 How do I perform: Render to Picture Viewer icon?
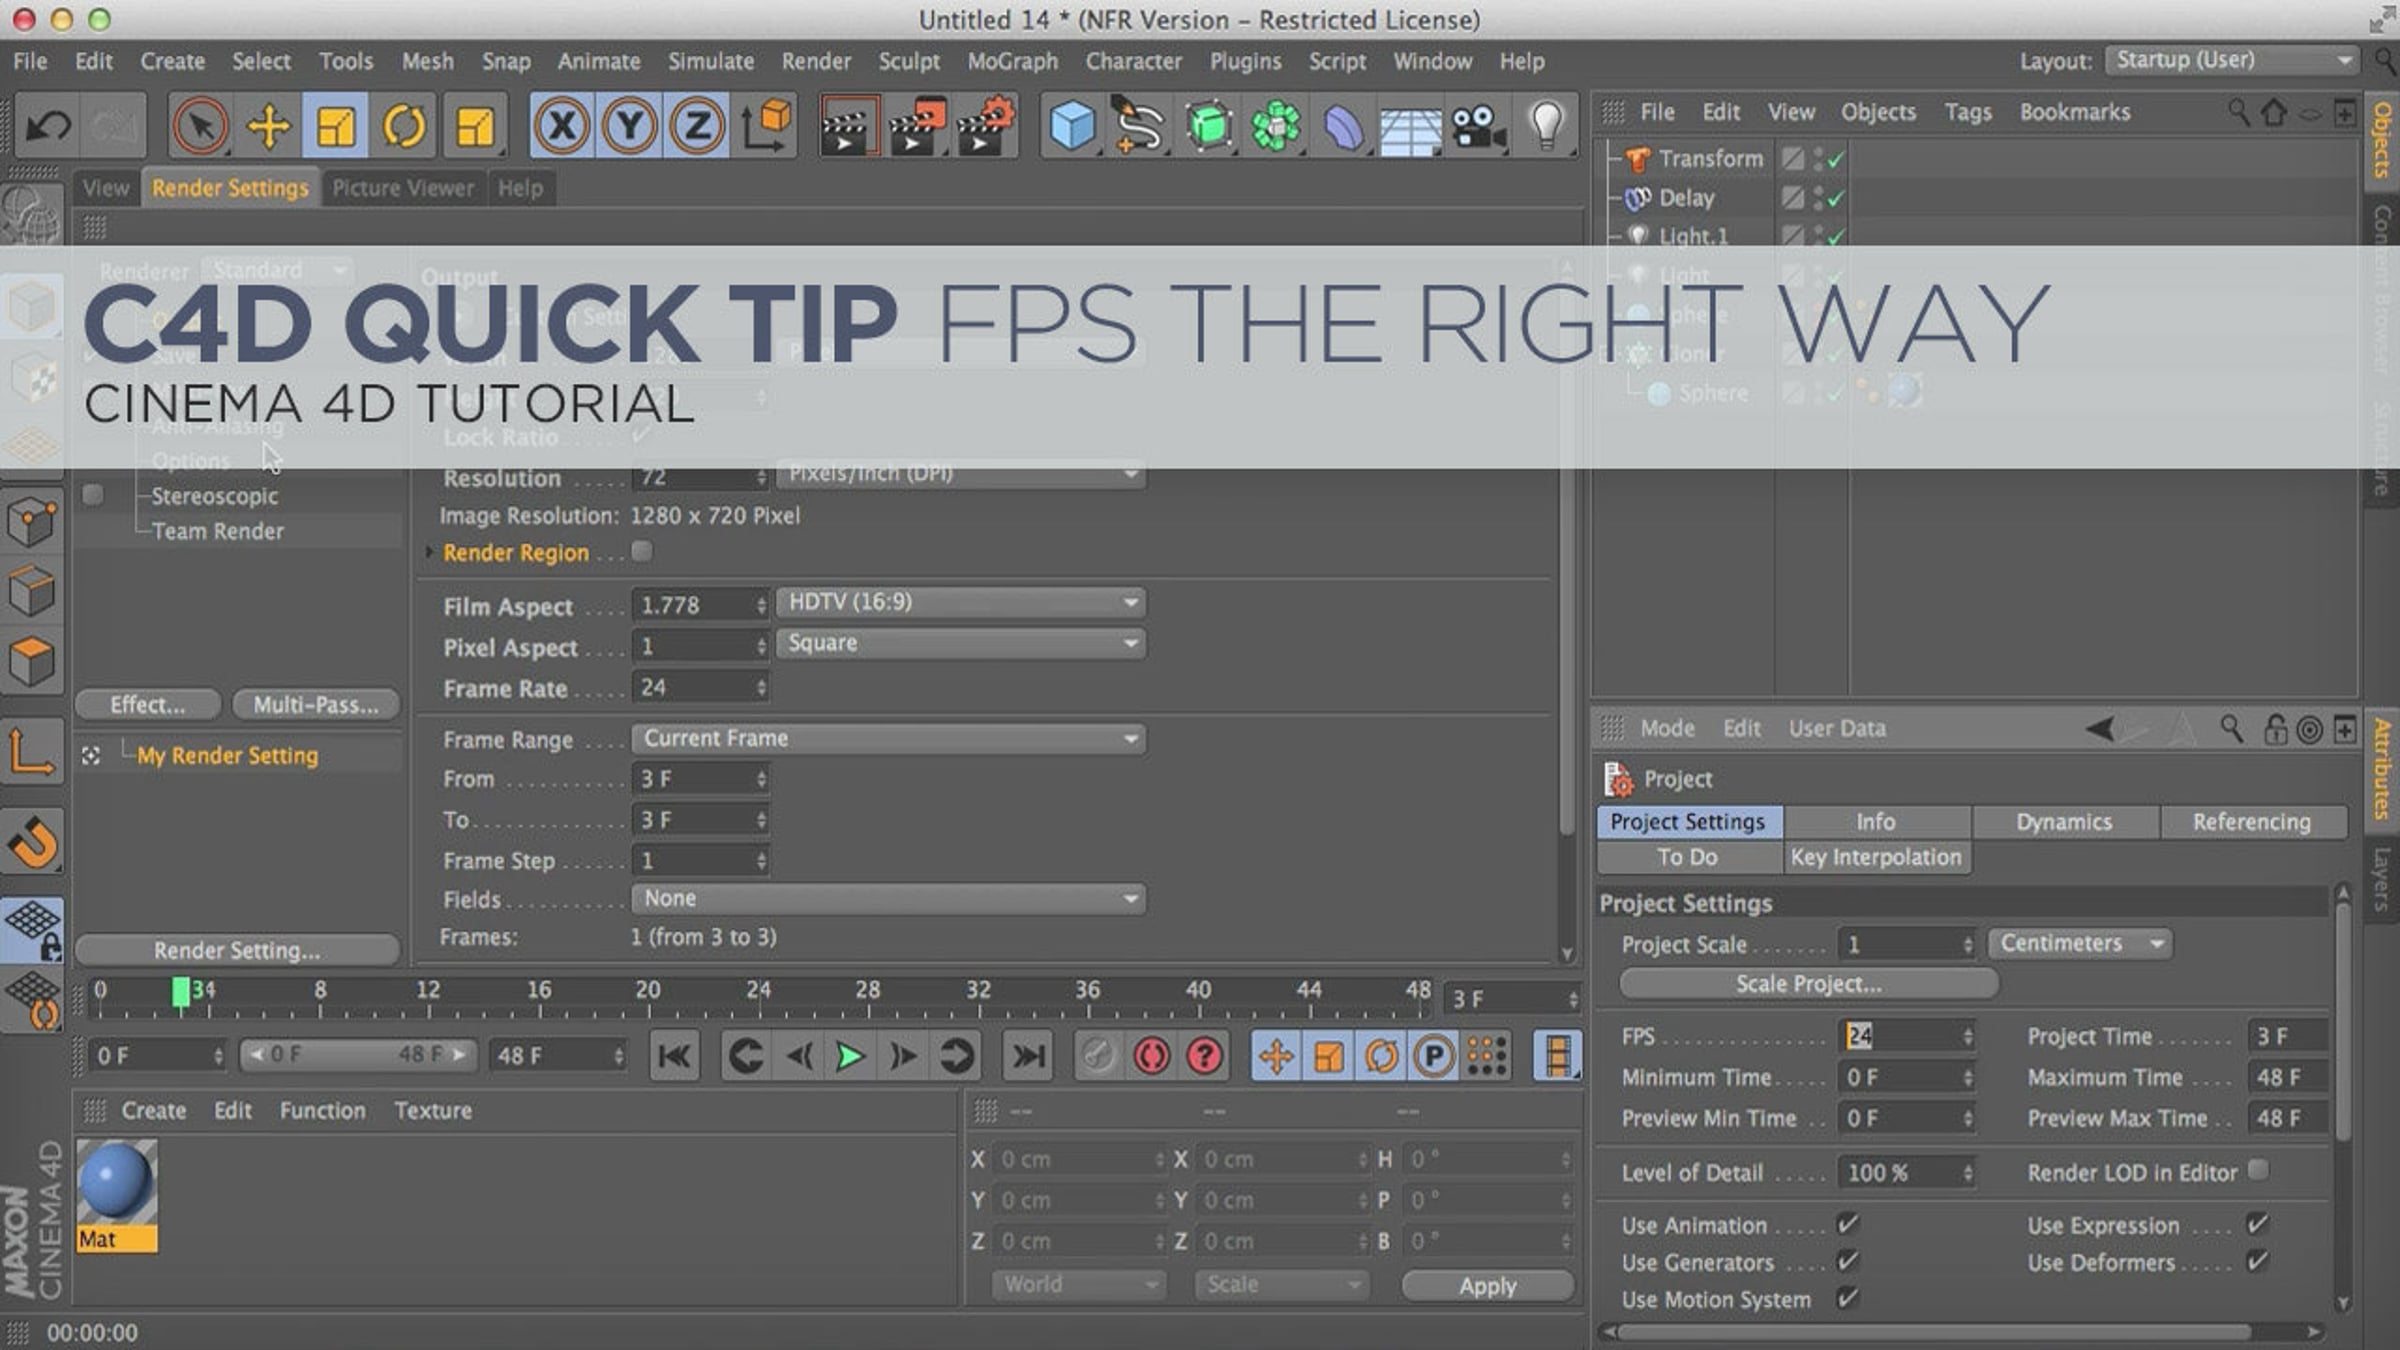coord(916,126)
